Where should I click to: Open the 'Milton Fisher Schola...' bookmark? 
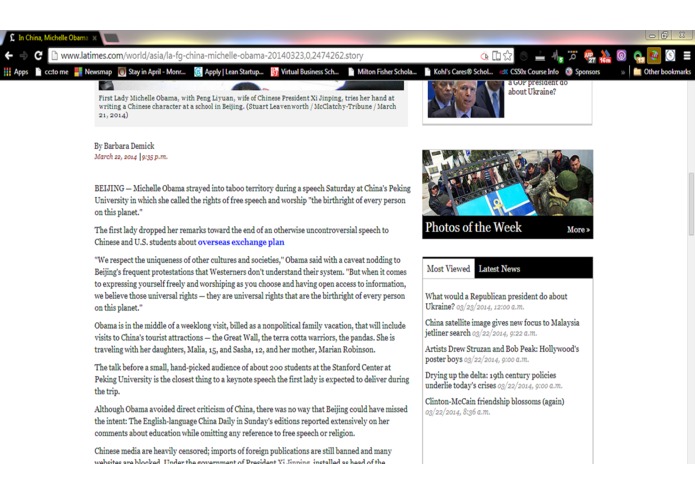[x=382, y=72]
